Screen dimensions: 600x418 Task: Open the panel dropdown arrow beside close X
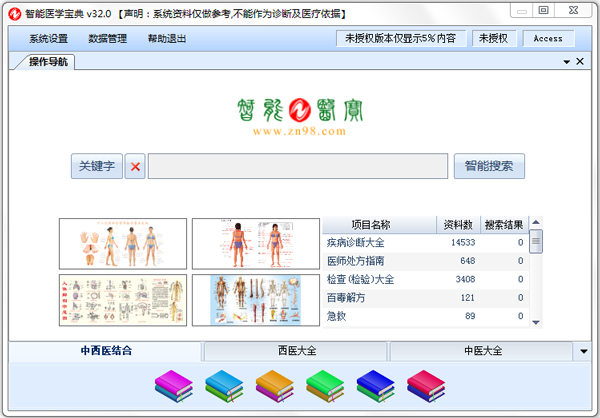(x=564, y=62)
